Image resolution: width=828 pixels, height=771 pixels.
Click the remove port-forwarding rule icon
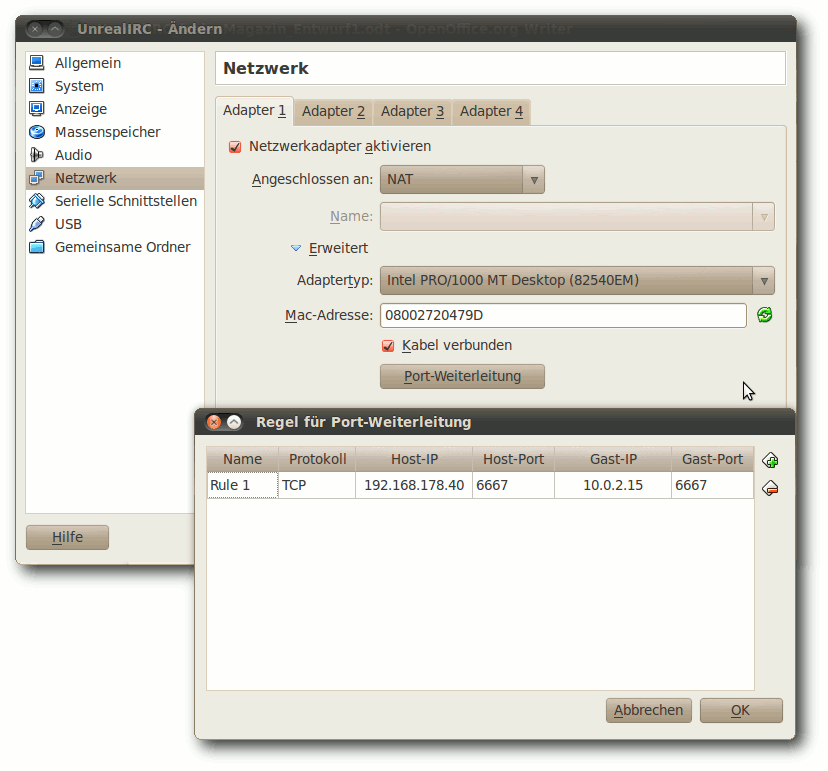click(770, 487)
